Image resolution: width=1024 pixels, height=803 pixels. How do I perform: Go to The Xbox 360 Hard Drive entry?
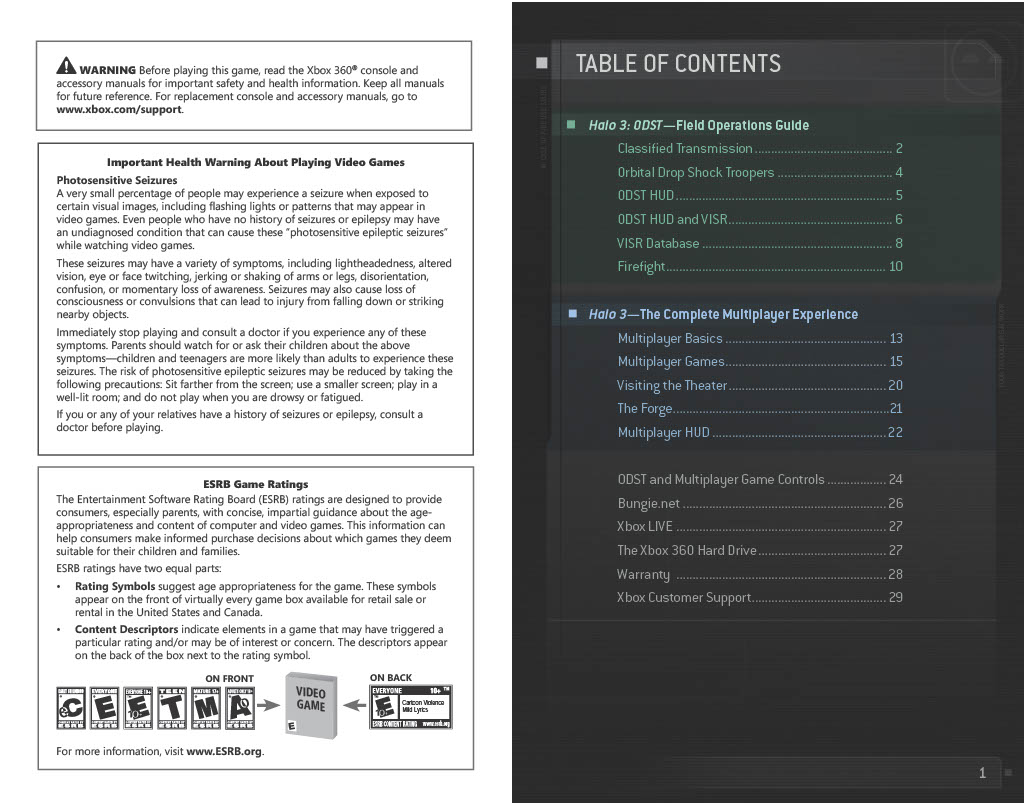pyautogui.click(x=760, y=550)
